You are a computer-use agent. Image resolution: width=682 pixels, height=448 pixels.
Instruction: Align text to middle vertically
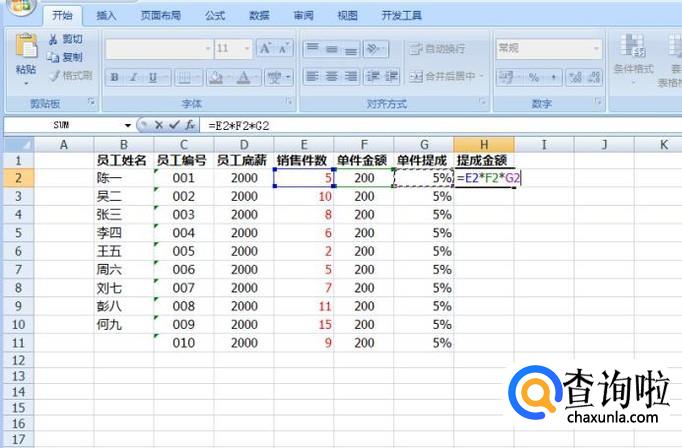[332, 49]
